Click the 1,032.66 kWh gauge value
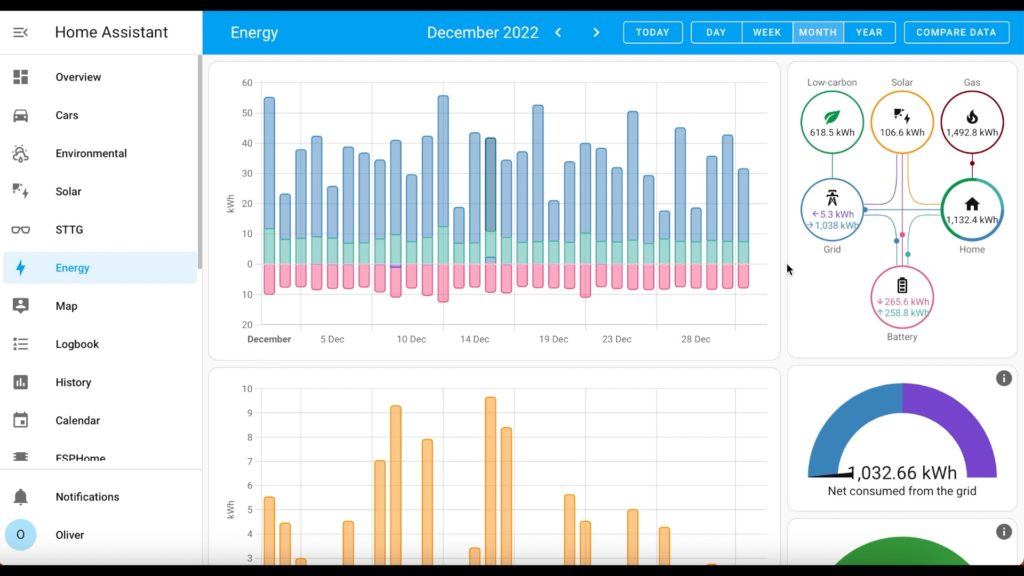This screenshot has width=1024, height=576. [x=903, y=472]
